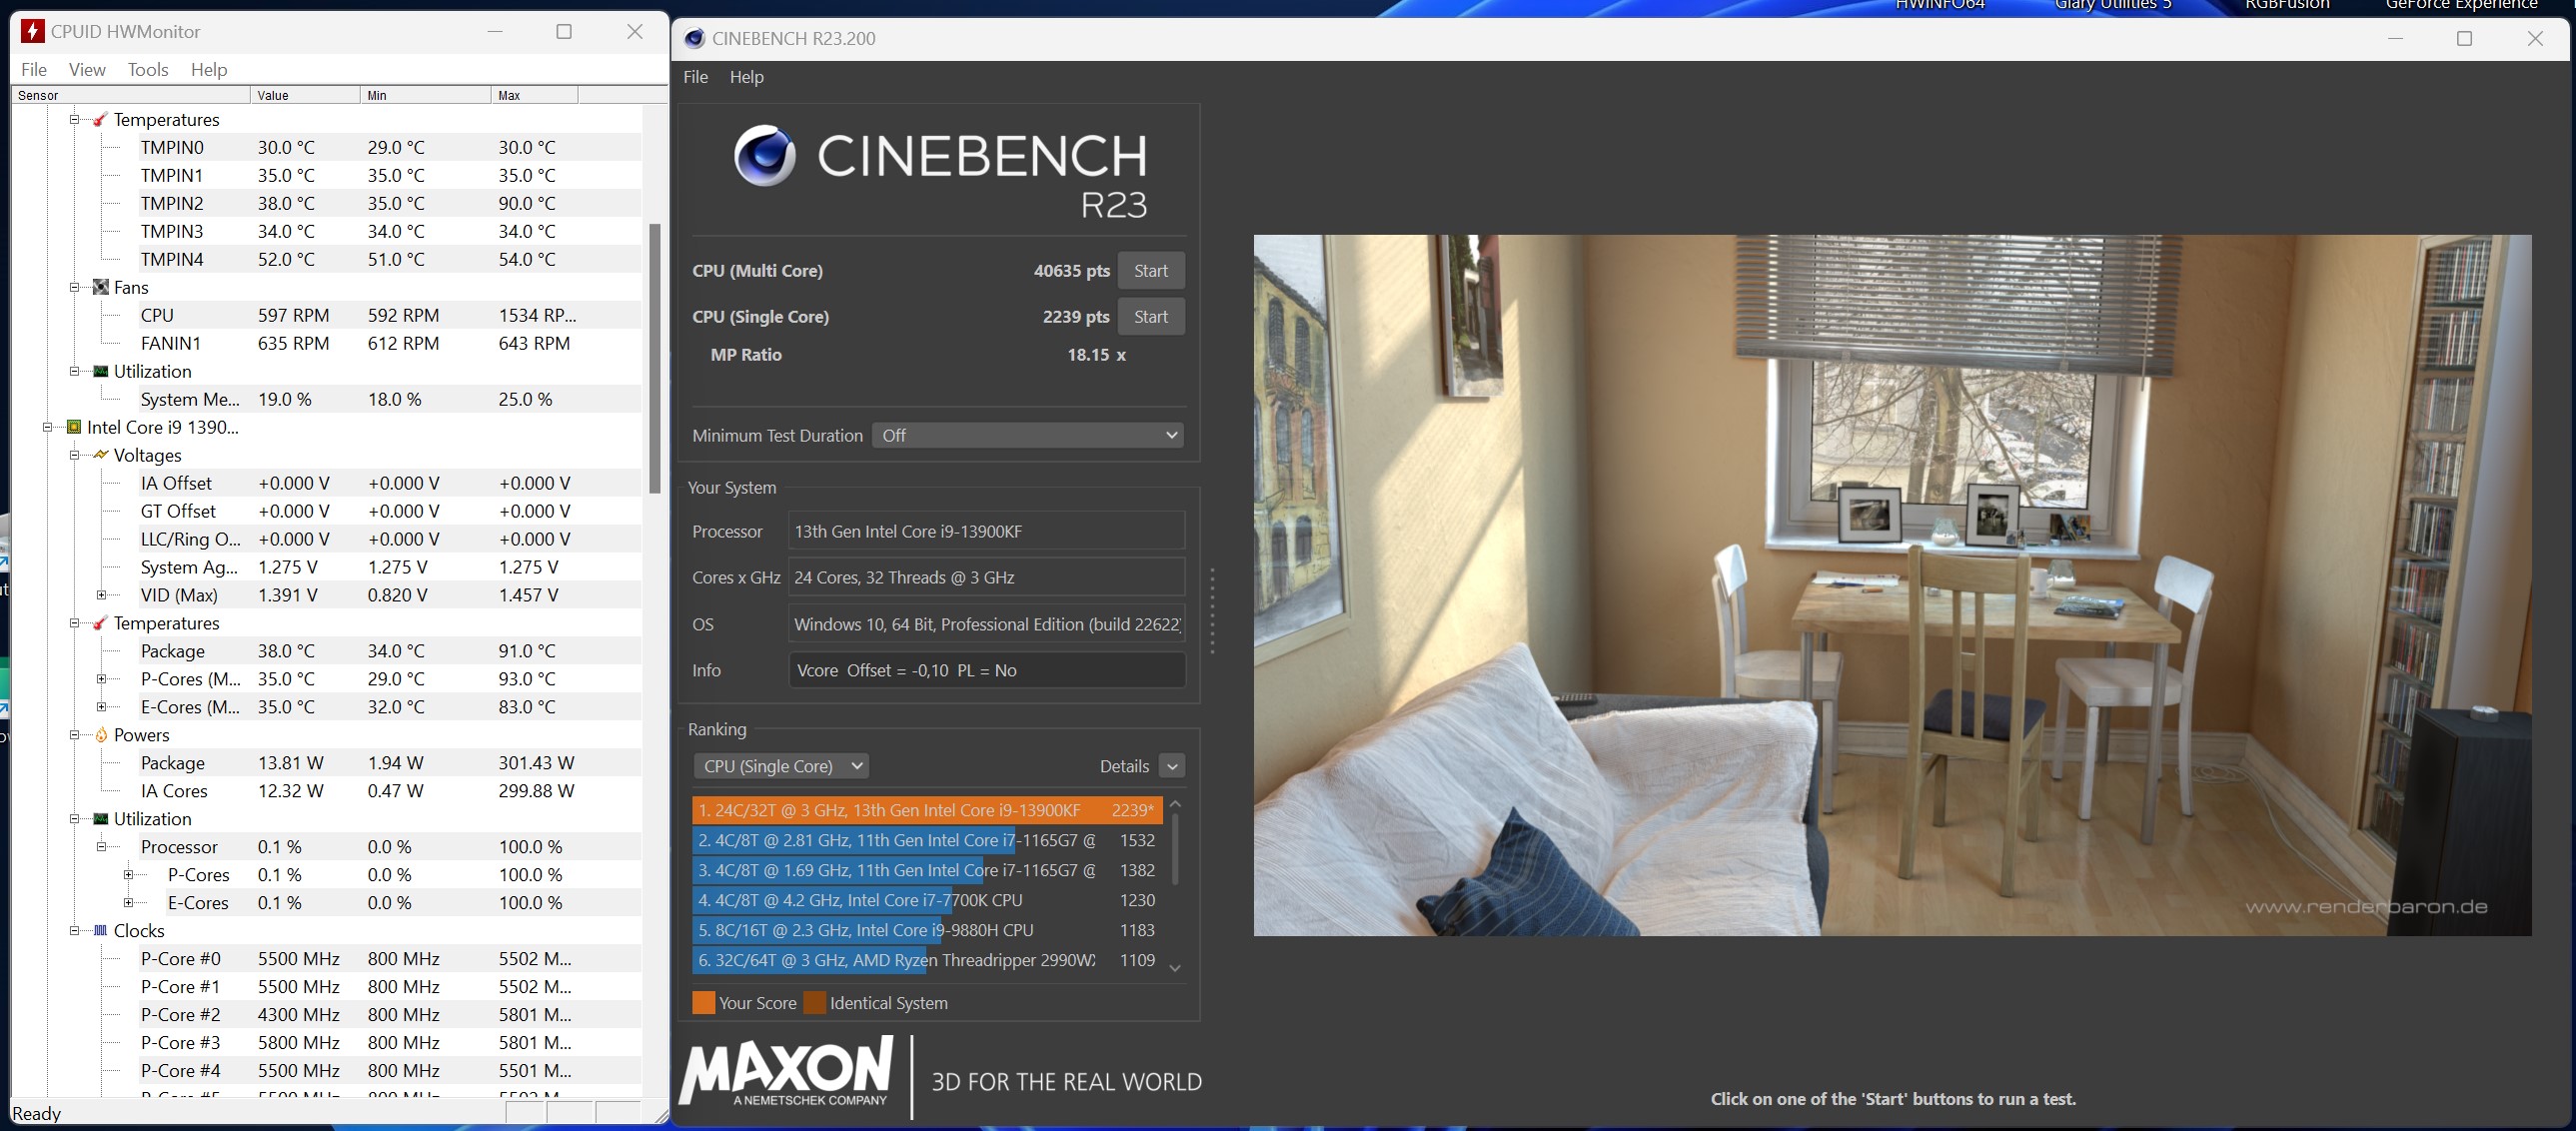Viewport: 2576px width, 1131px height.
Task: Start the CPU Multi Core test
Action: pos(1150,271)
